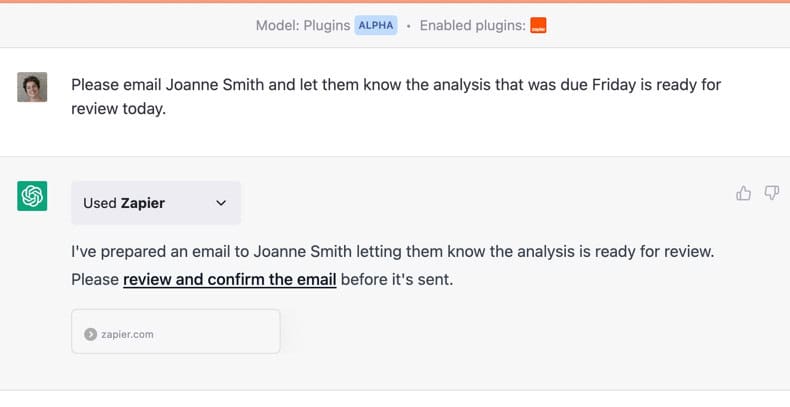Click the chevron arrow in Used Zapier
This screenshot has width=790, height=407.
pos(221,203)
